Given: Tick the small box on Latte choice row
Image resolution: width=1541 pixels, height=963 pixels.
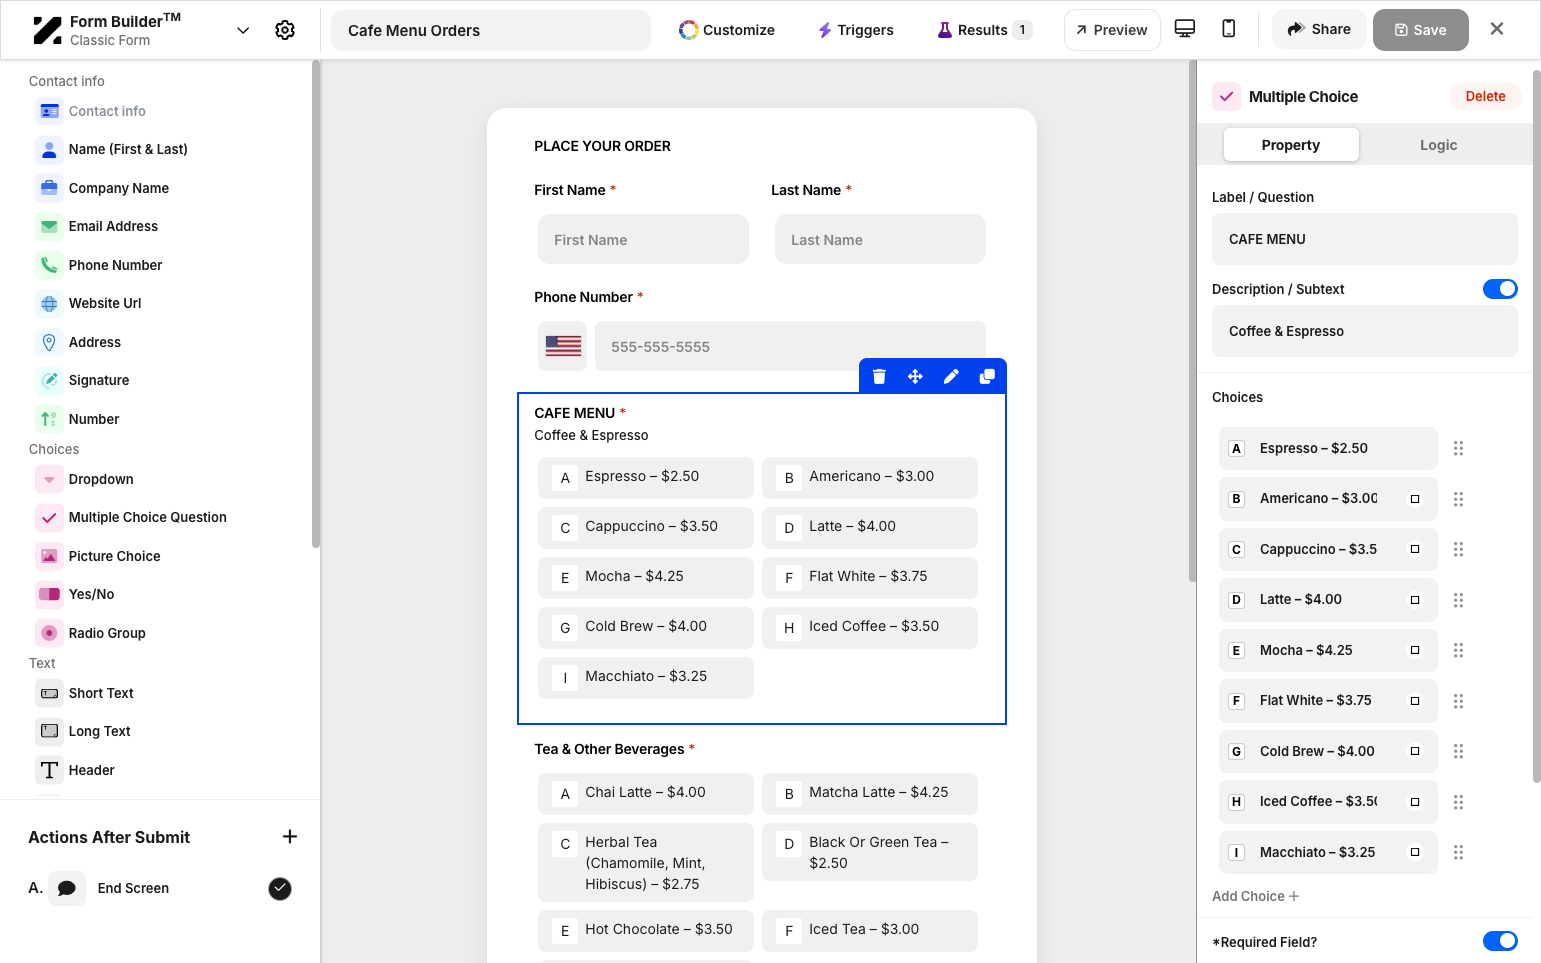Looking at the screenshot, I should tap(1415, 600).
